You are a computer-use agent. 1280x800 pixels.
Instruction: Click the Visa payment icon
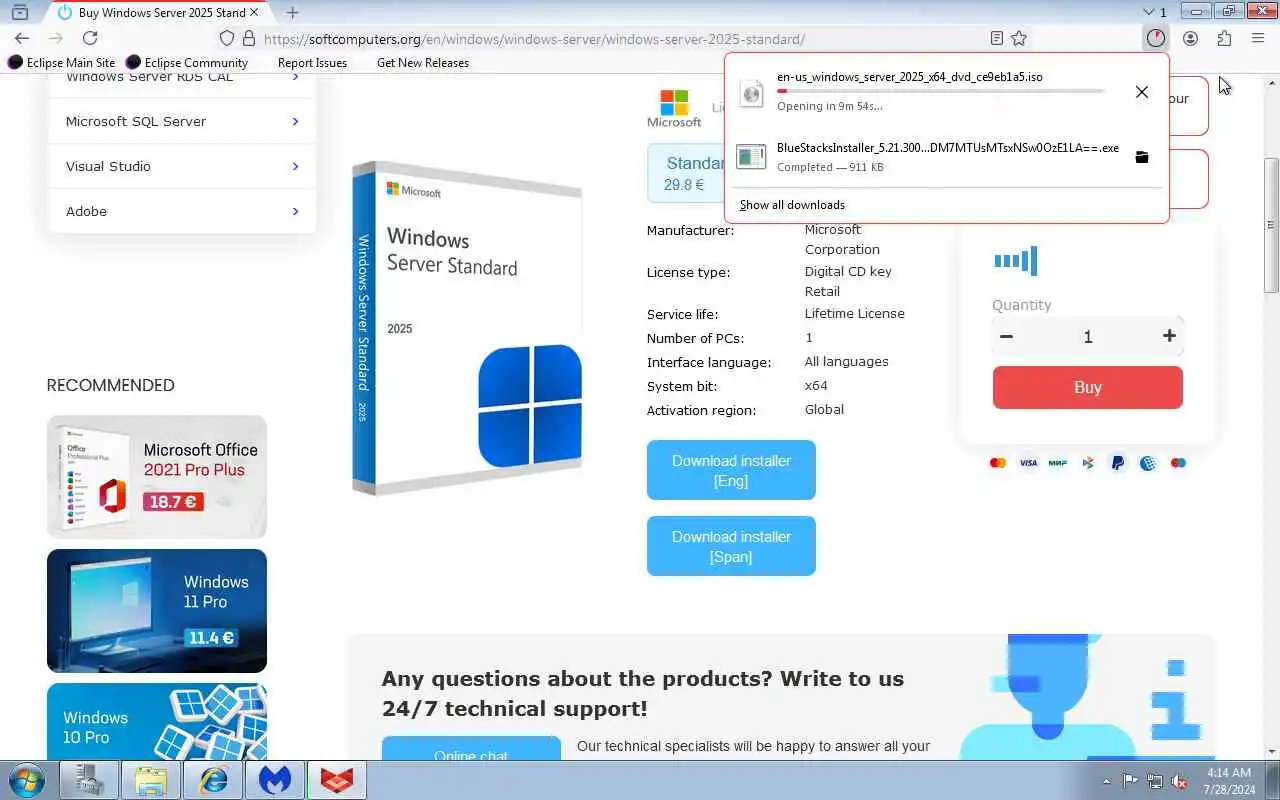point(1028,463)
